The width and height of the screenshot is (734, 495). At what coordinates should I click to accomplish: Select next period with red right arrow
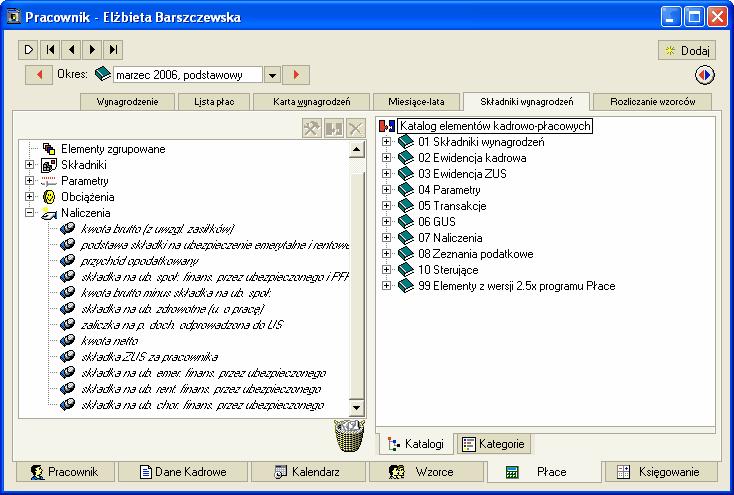296,74
